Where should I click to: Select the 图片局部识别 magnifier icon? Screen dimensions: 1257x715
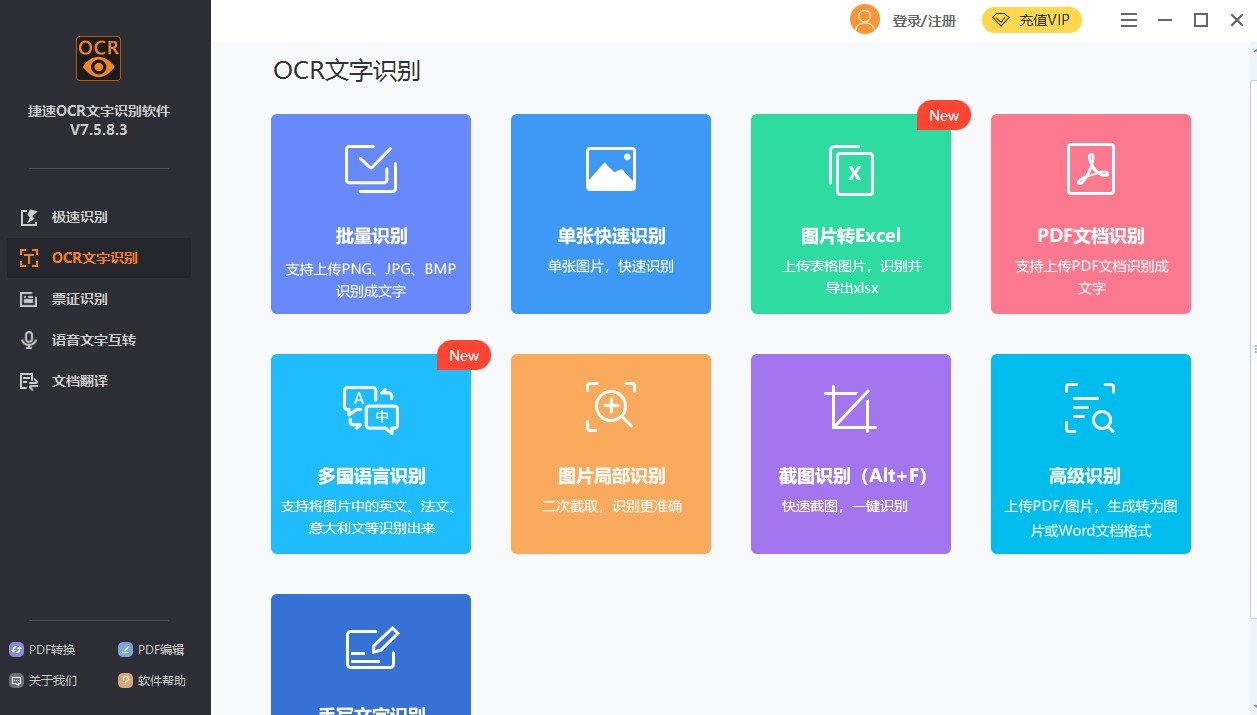[x=610, y=406]
